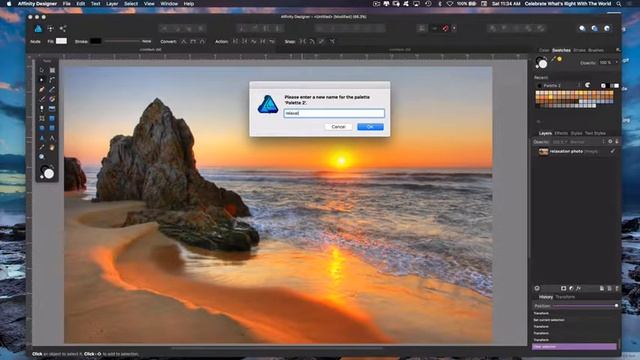Delete layer with trash icon
This screenshot has width=640, height=360.
click(617, 289)
